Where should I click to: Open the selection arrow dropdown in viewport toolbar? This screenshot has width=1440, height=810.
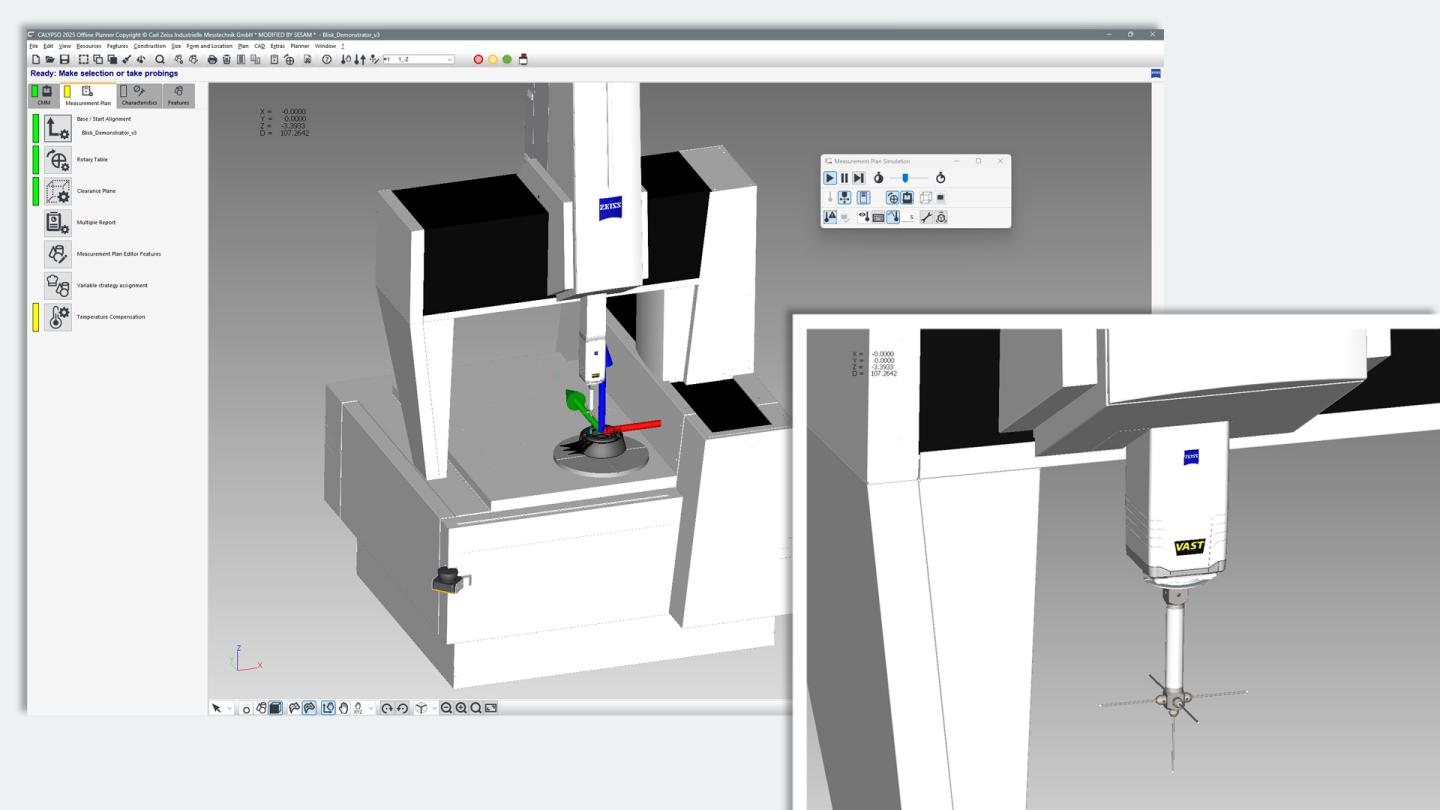coord(230,708)
